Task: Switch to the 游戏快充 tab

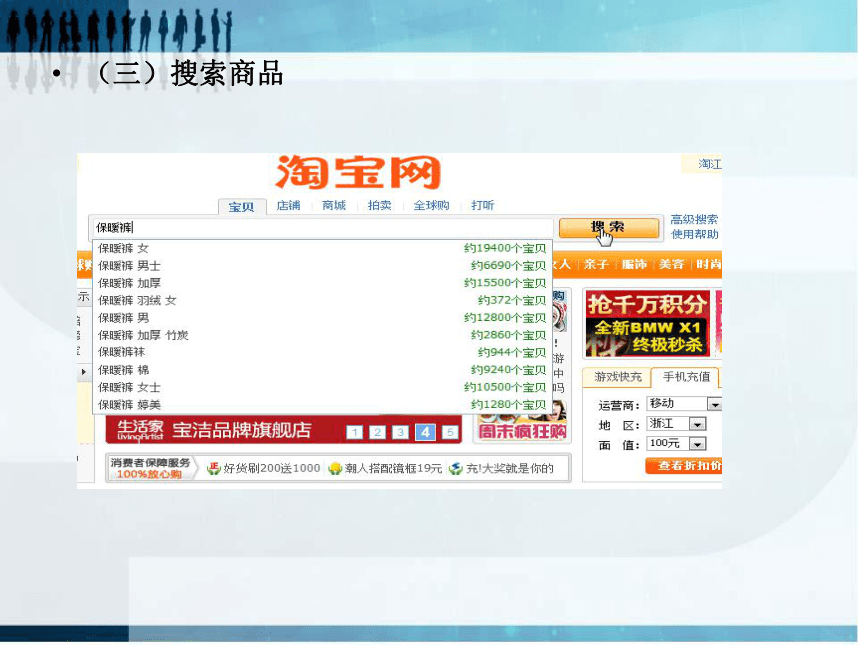Action: (618, 377)
